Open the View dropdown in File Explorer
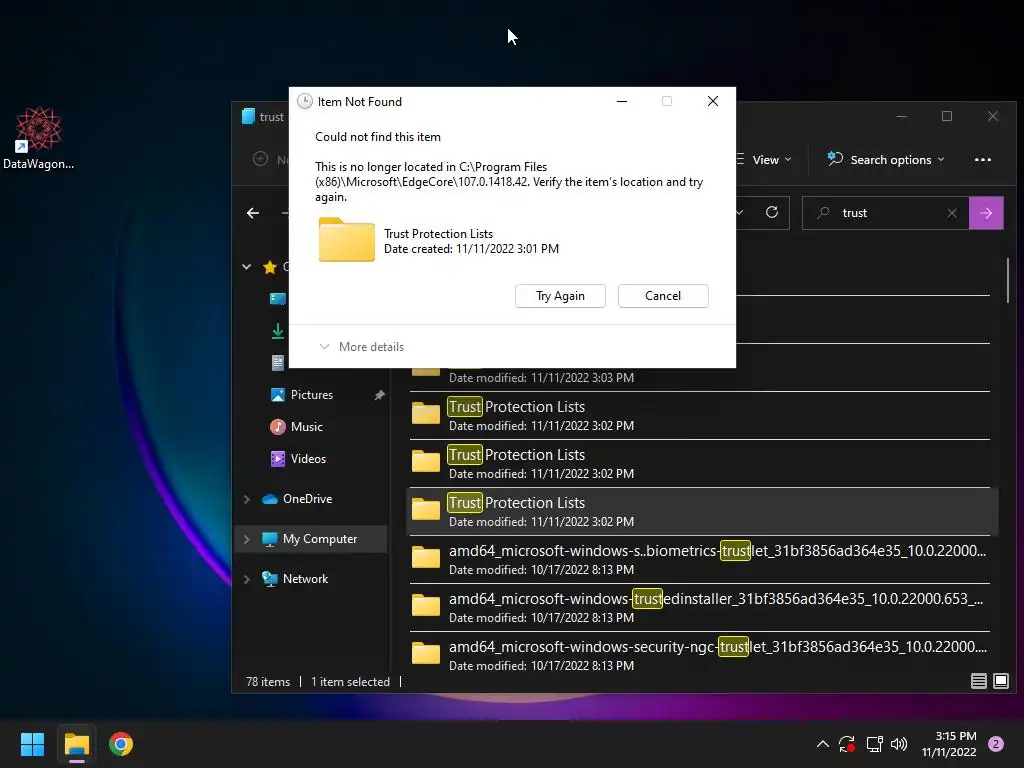This screenshot has width=1024, height=768. tap(763, 160)
